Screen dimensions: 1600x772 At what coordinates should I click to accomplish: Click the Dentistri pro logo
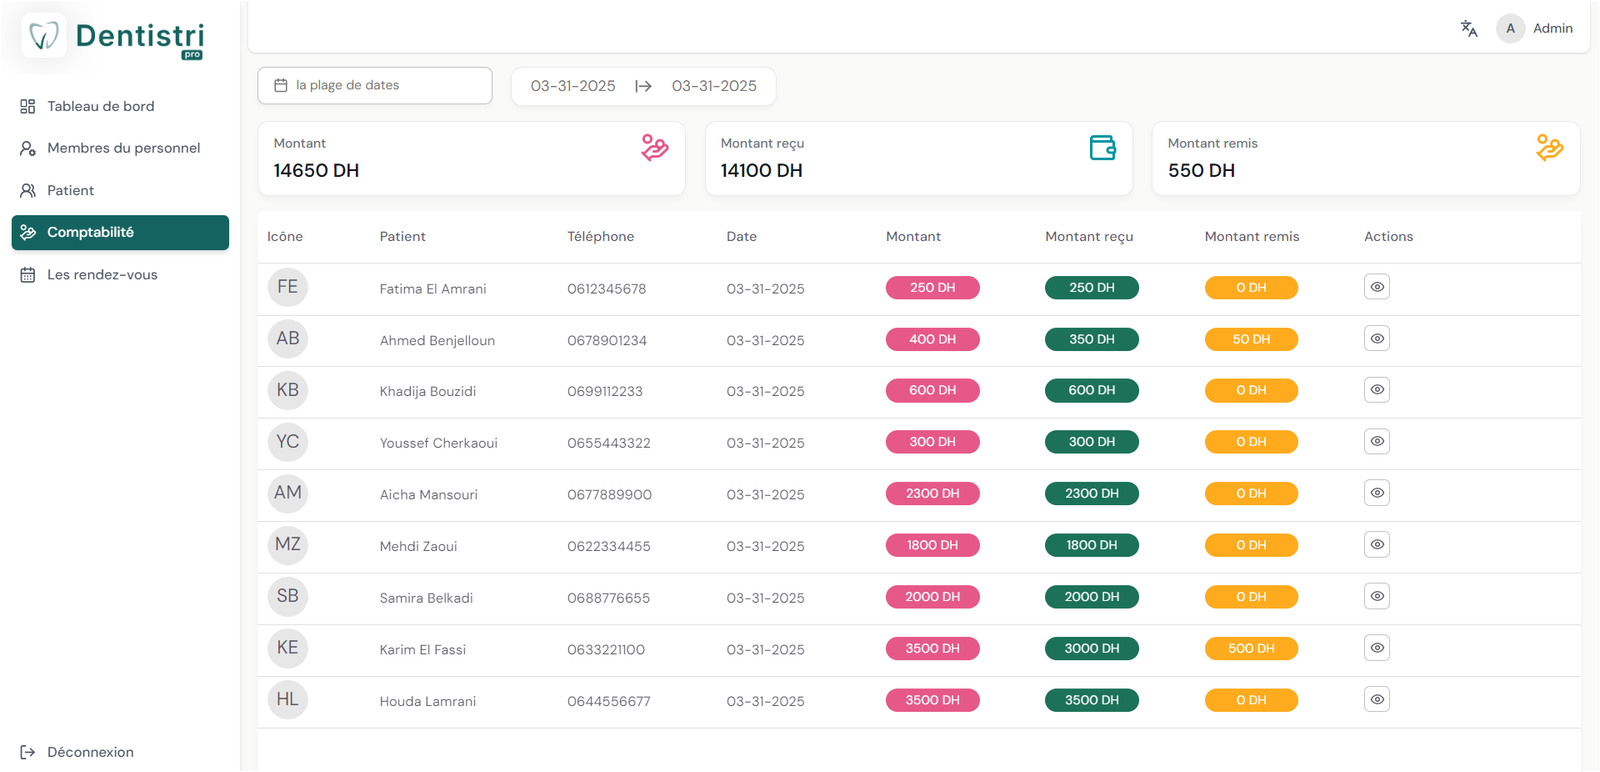[x=114, y=37]
